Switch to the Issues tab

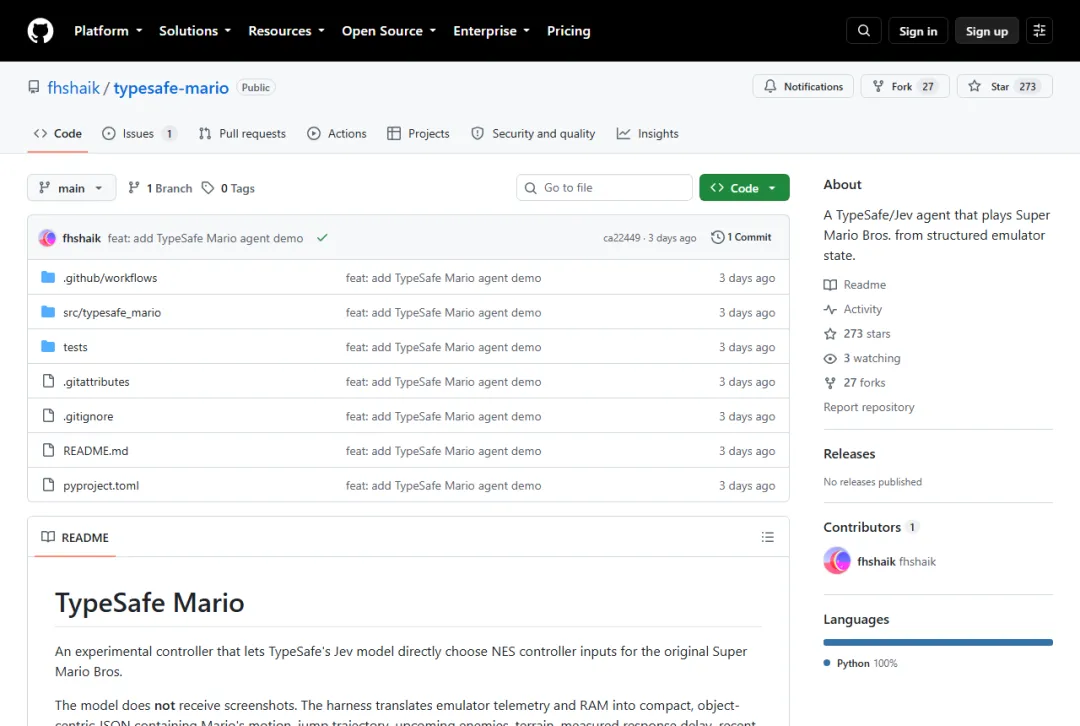(139, 134)
